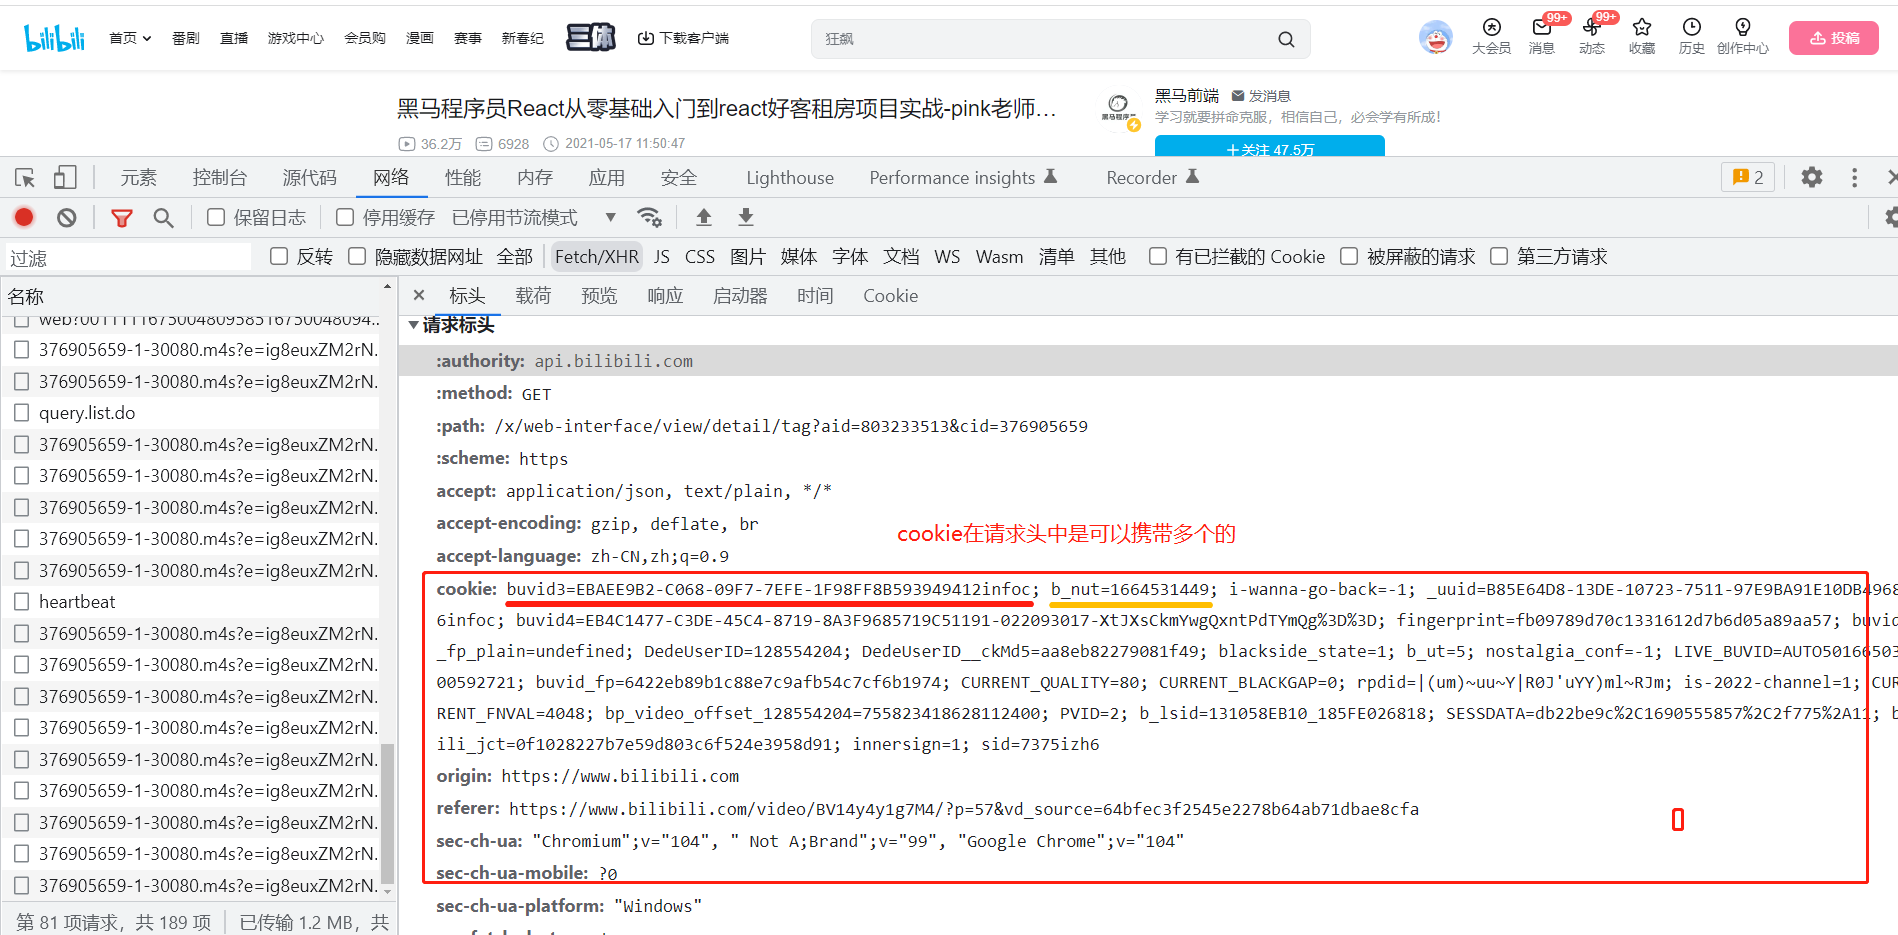Open the user avatar profile
Viewport: 1898px width, 935px height.
pyautogui.click(x=1435, y=38)
